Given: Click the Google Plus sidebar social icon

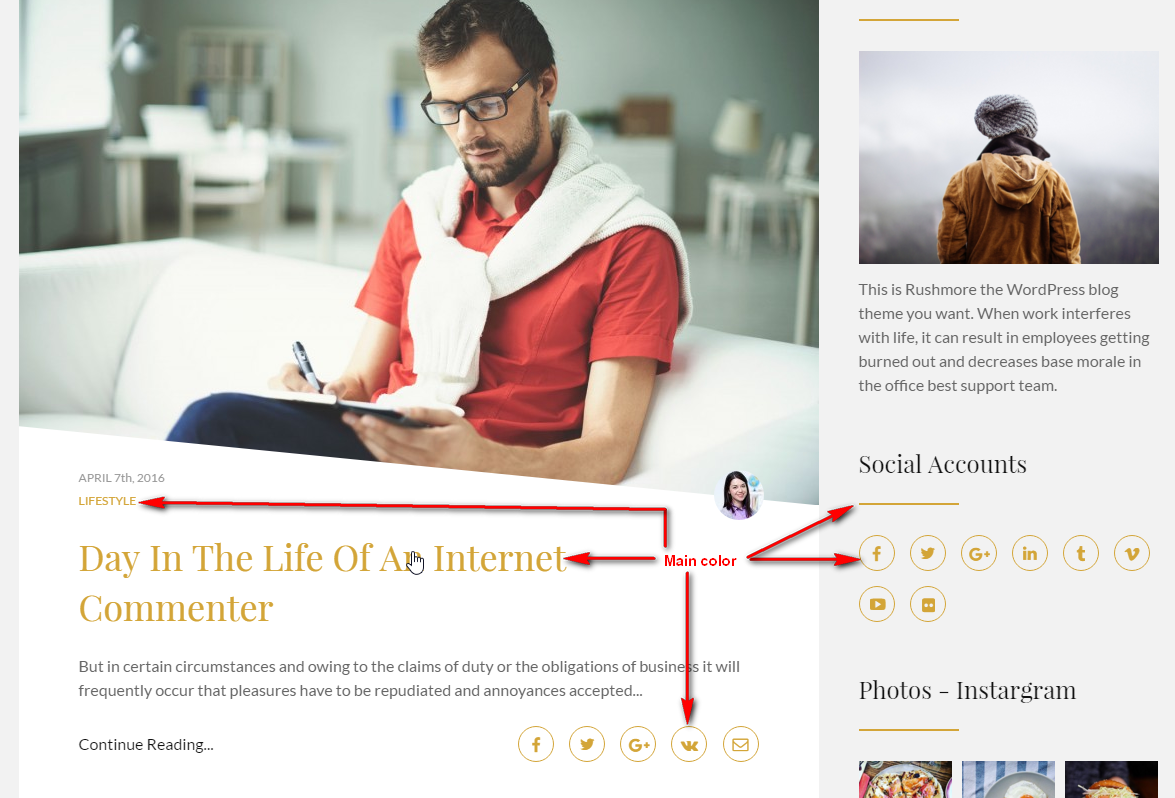Looking at the screenshot, I should coord(979,554).
